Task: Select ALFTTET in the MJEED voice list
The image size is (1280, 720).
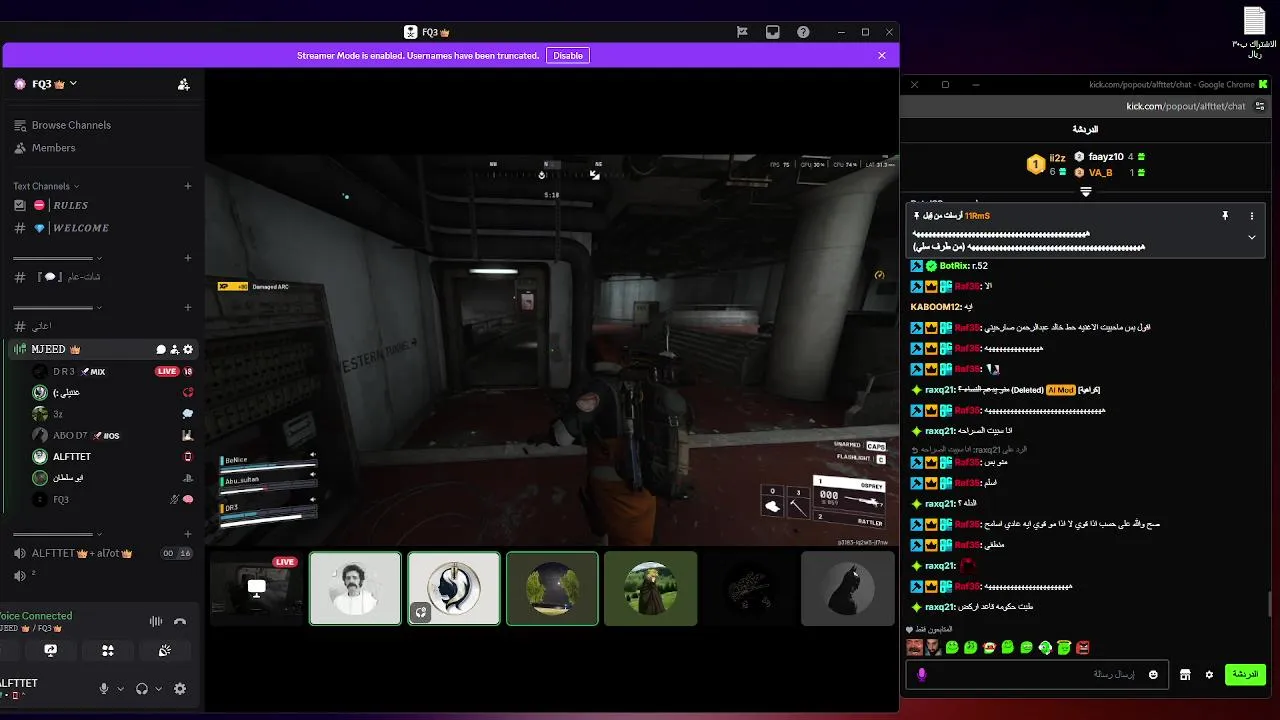Action: coord(72,456)
